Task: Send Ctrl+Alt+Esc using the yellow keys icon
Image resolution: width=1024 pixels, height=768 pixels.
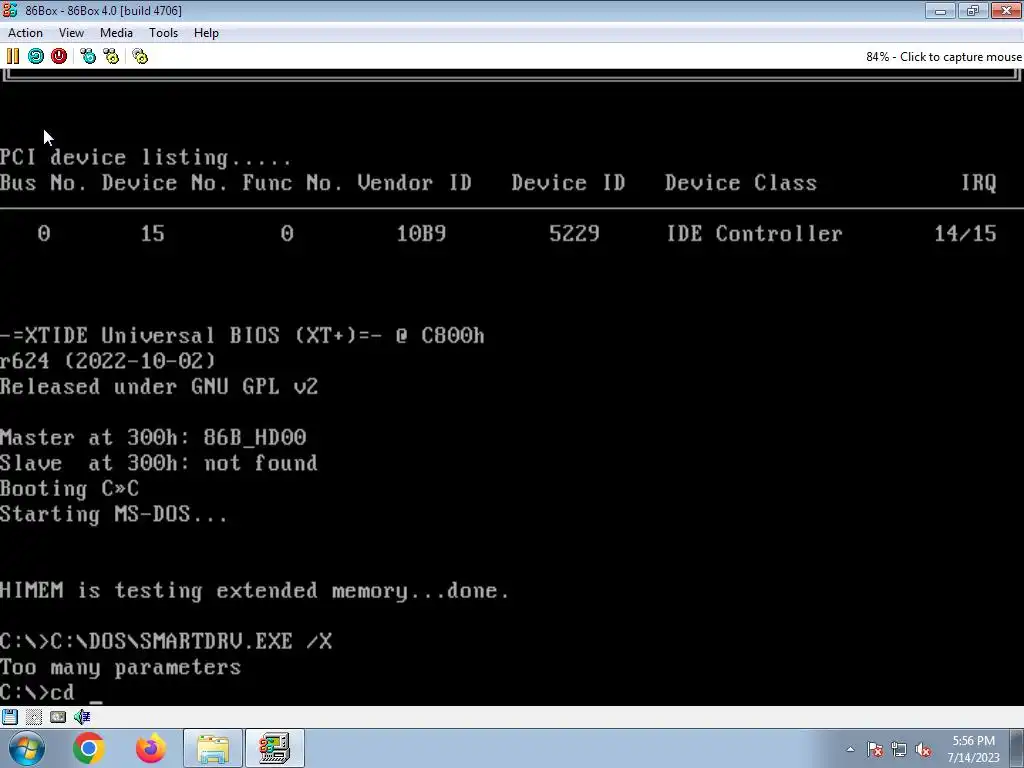Action: [x=111, y=56]
